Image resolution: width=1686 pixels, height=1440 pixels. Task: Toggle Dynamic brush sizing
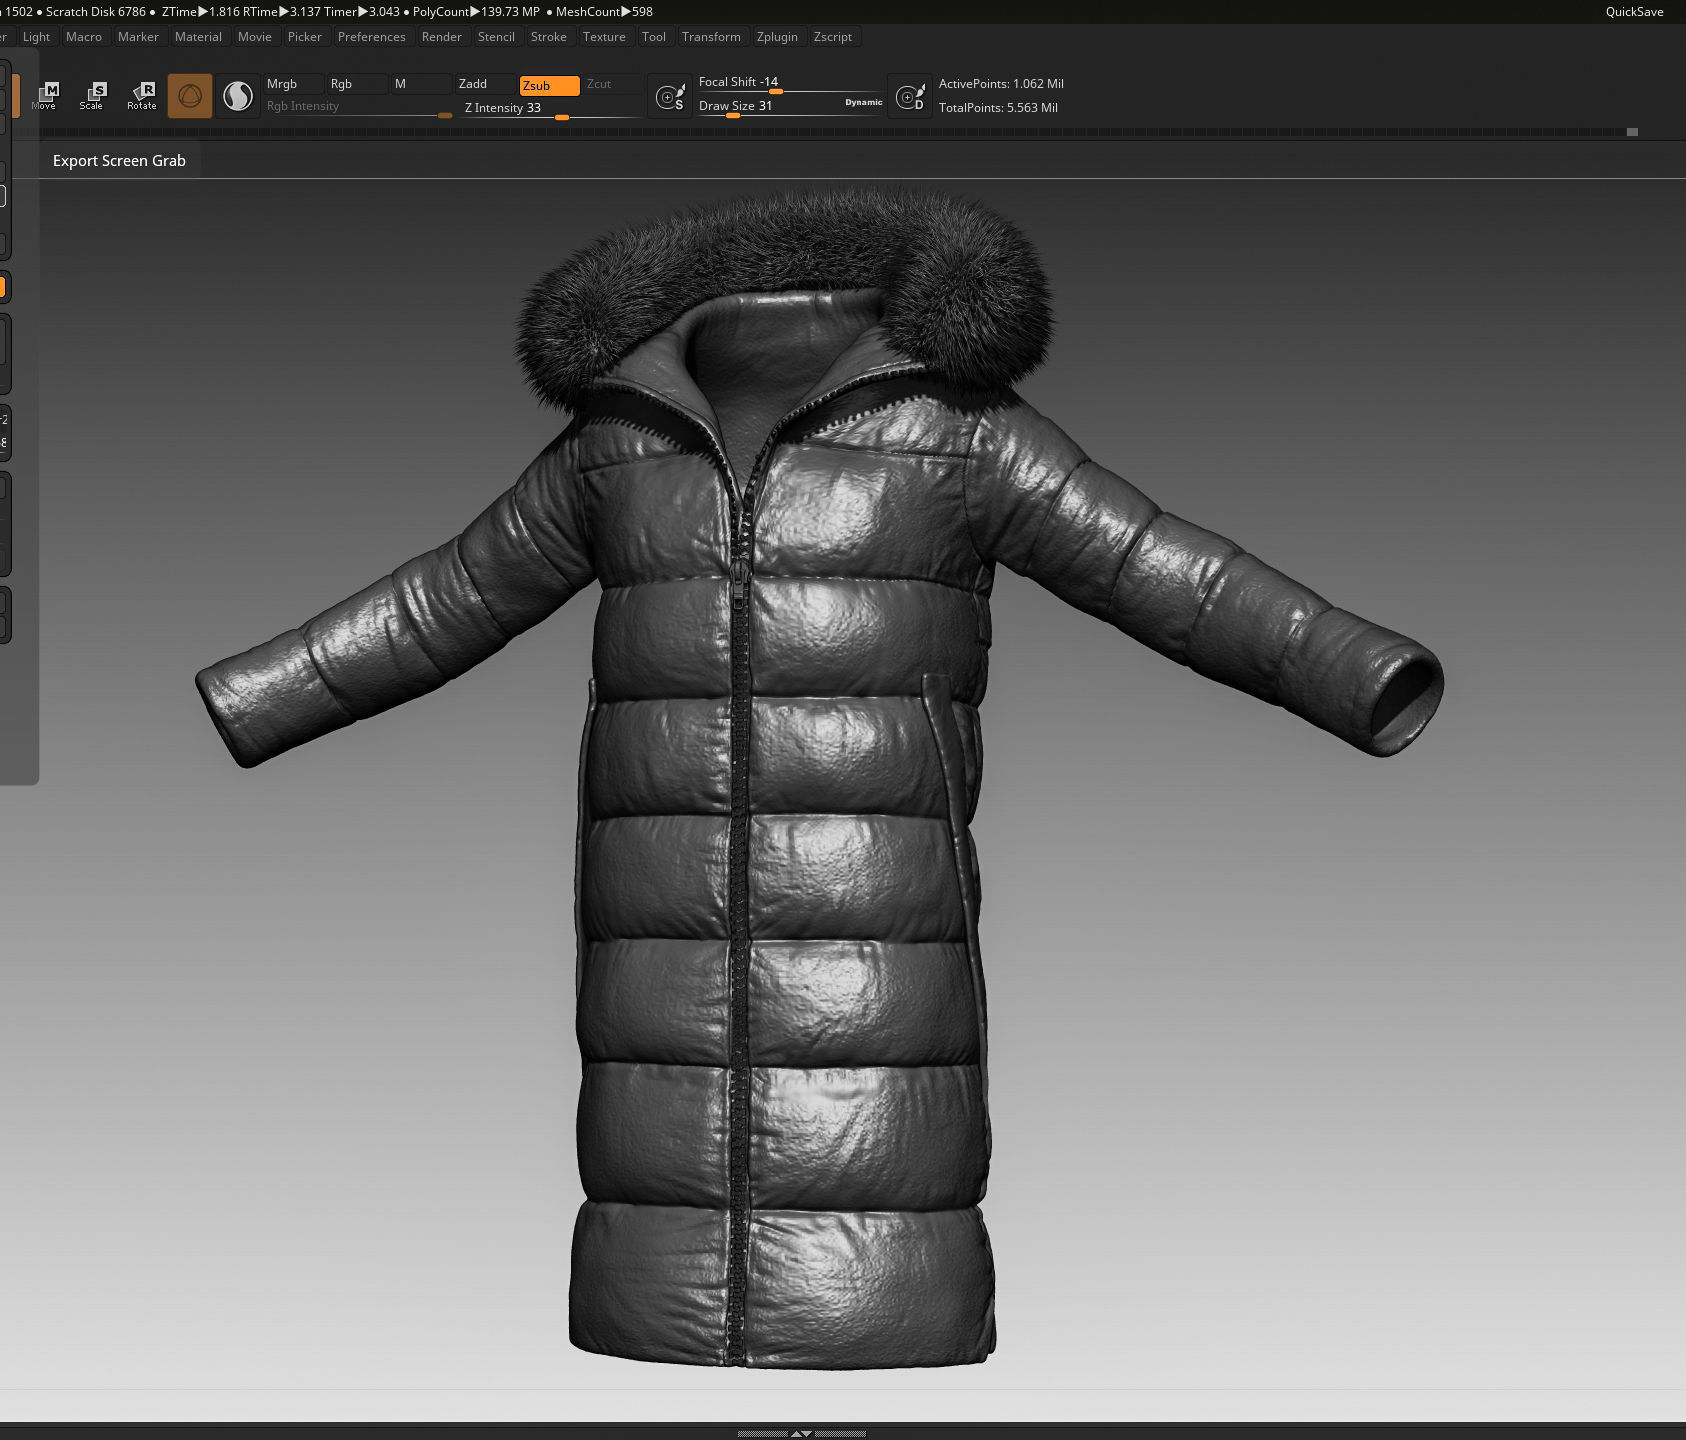862,101
